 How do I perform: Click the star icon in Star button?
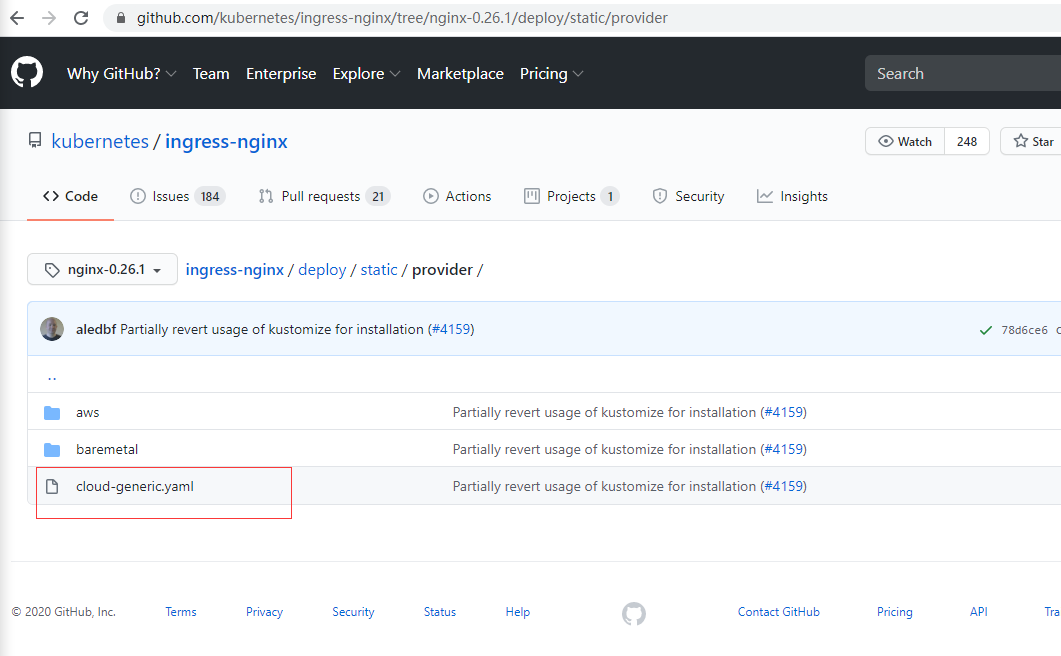coord(1020,141)
